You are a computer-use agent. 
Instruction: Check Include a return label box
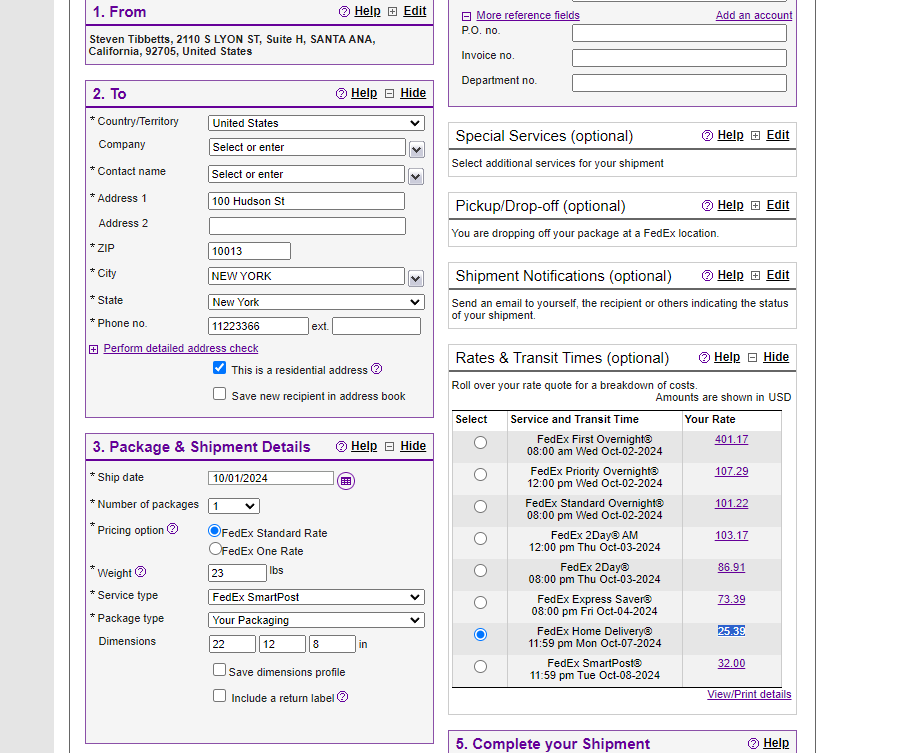(x=220, y=695)
